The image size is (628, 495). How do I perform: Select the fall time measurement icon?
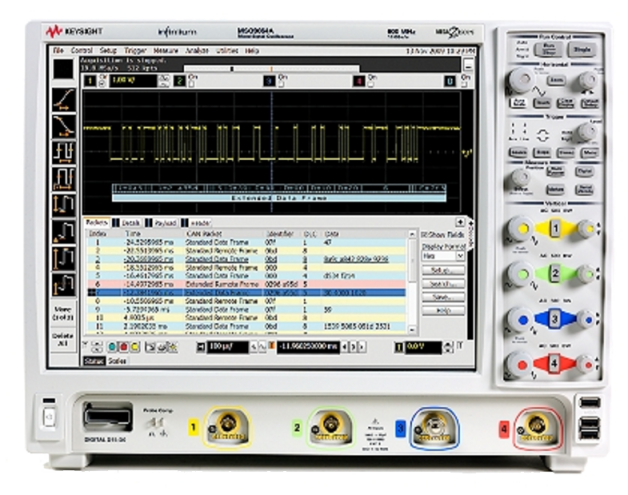pyautogui.click(x=64, y=126)
